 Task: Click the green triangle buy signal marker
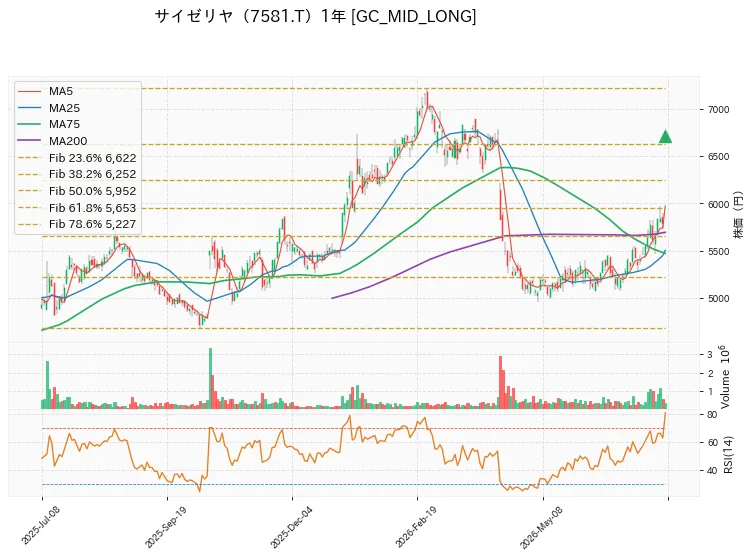click(x=665, y=137)
